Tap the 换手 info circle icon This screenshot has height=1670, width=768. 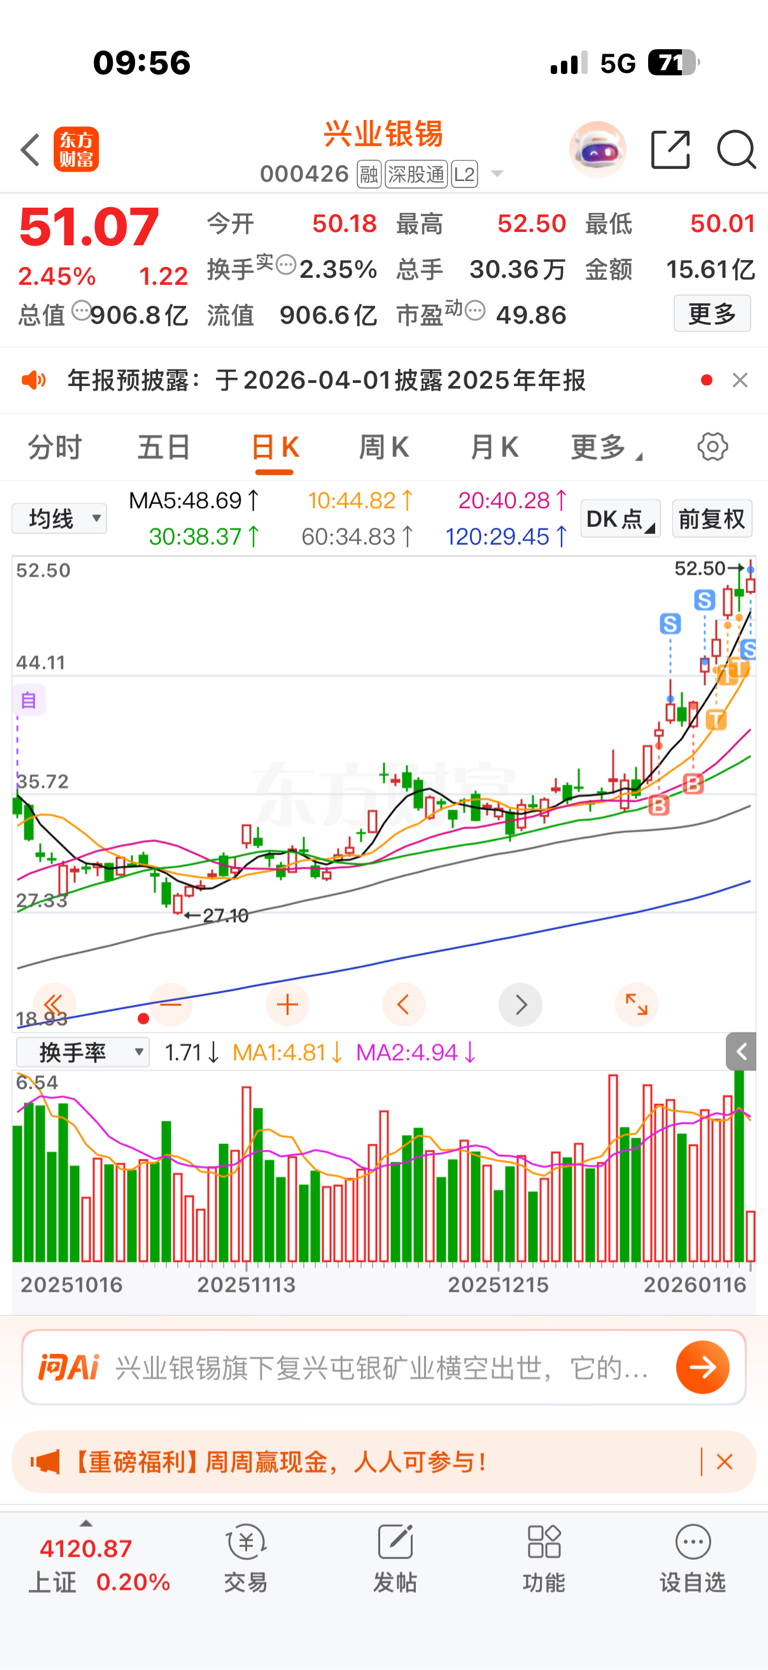pyautogui.click(x=286, y=265)
